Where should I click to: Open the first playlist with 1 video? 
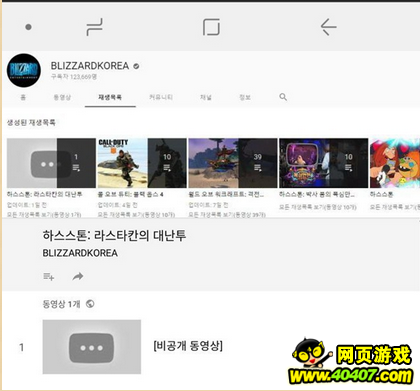[x=51, y=163]
